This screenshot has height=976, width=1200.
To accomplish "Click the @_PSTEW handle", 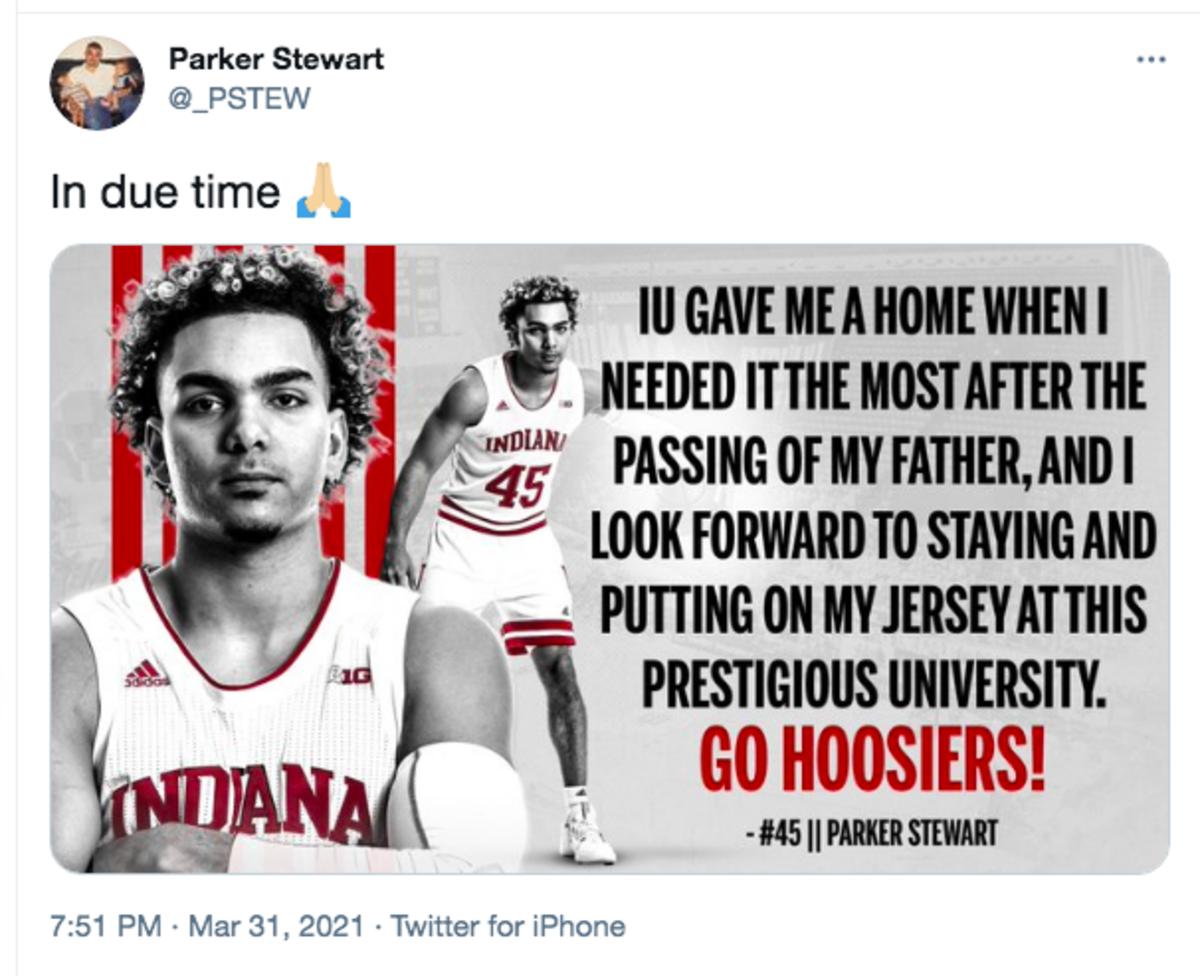I will (x=239, y=98).
